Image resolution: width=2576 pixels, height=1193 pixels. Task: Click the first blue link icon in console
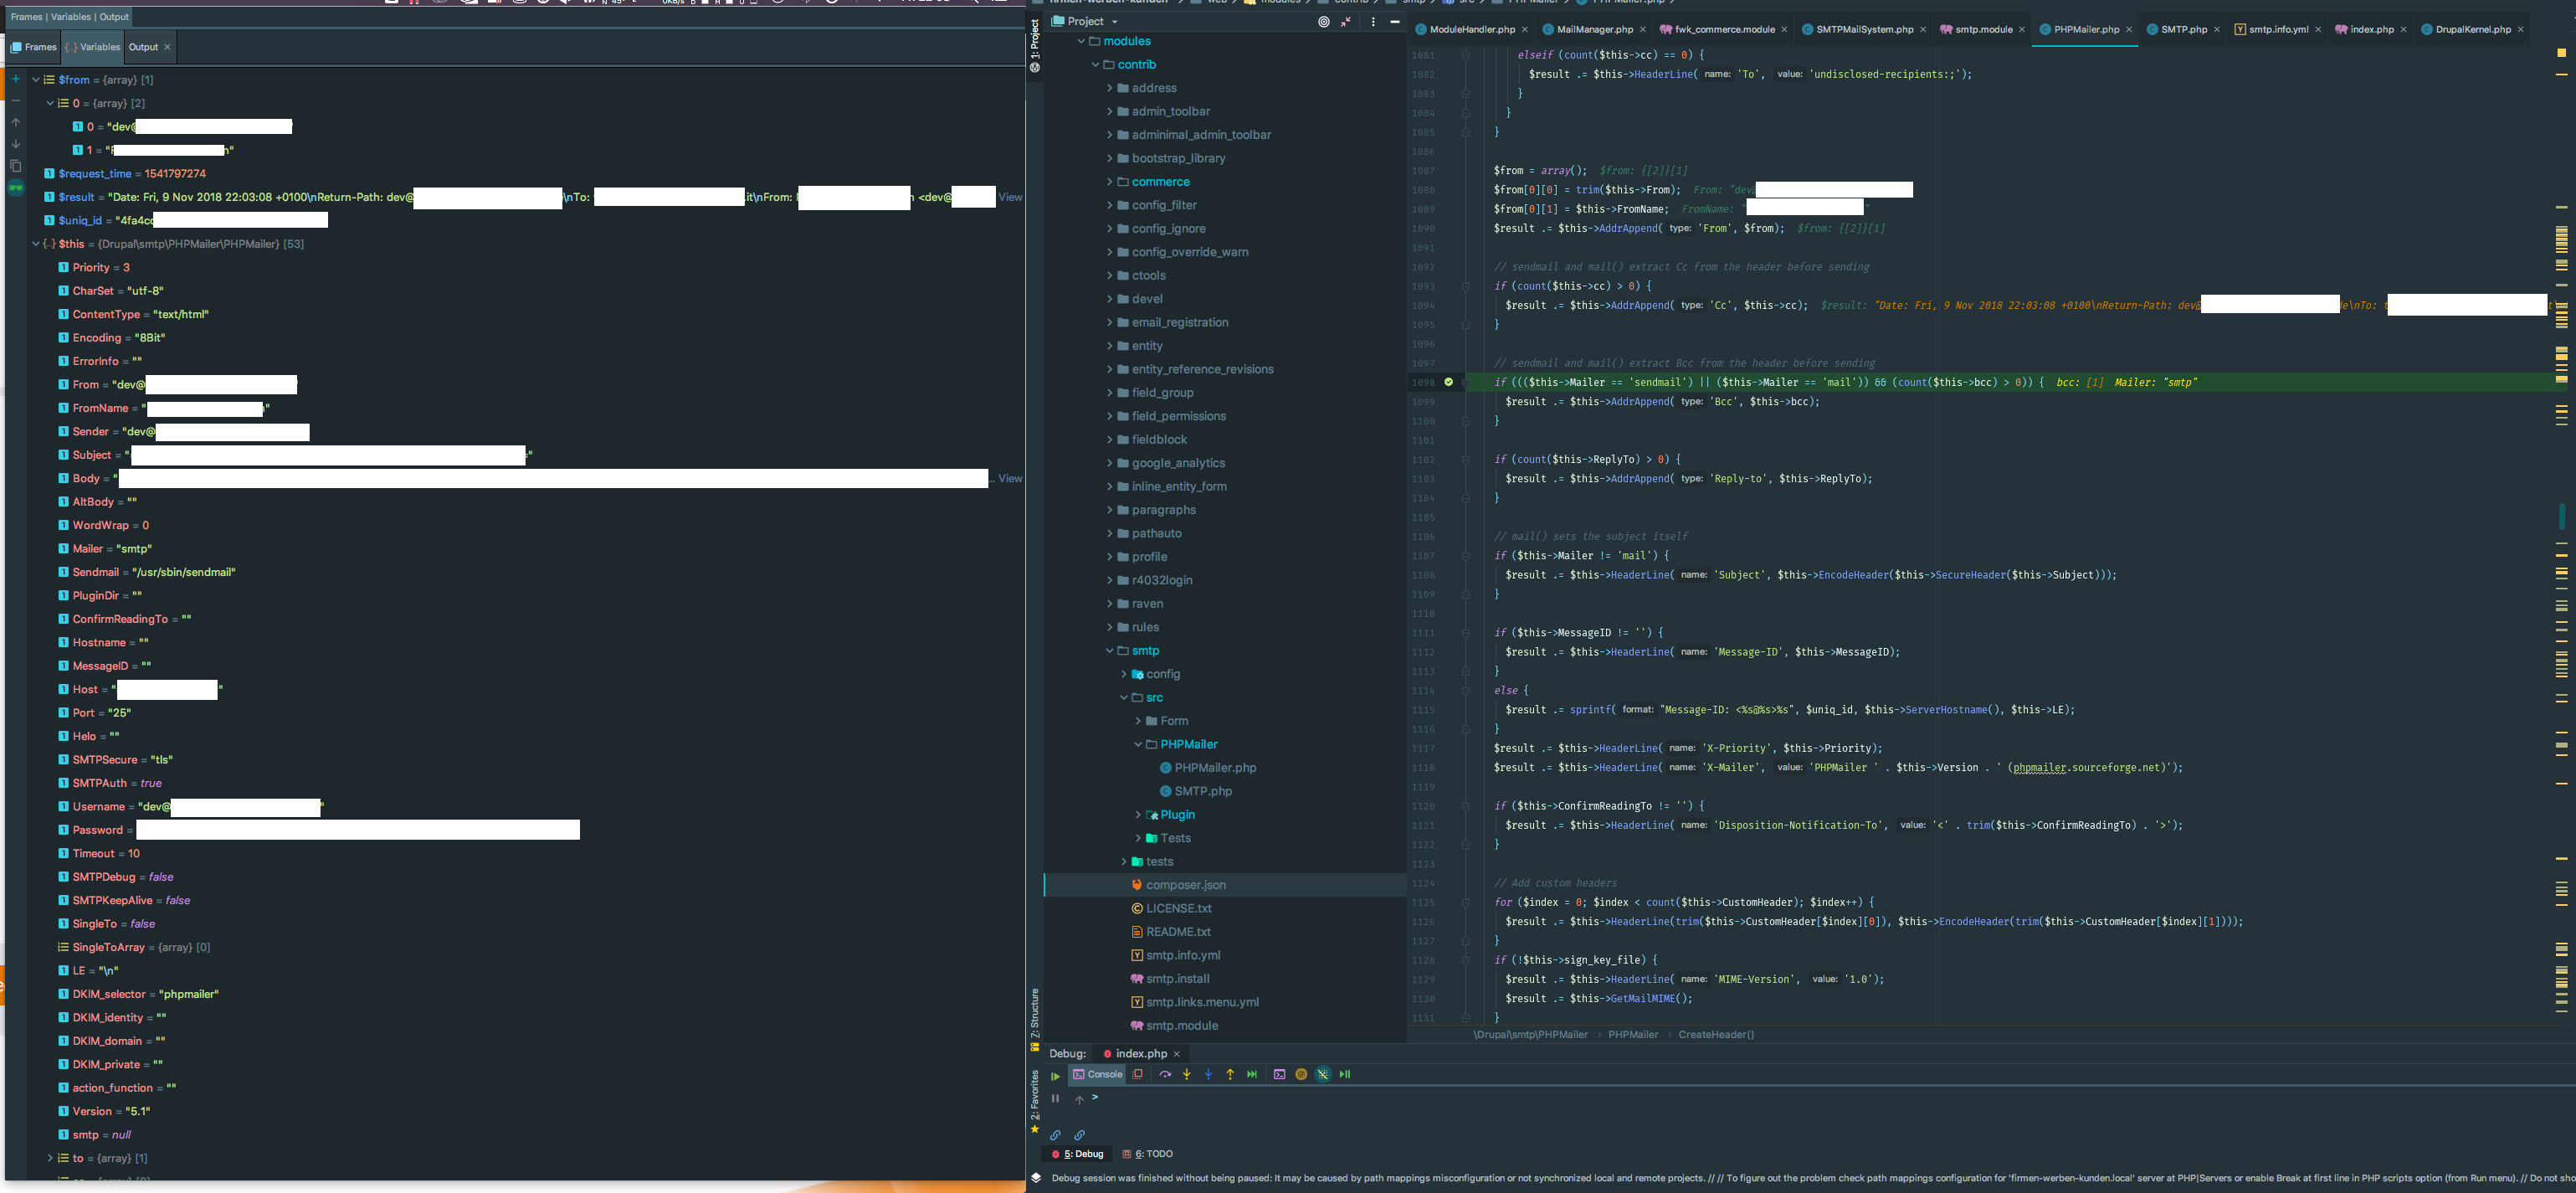tap(1055, 1135)
